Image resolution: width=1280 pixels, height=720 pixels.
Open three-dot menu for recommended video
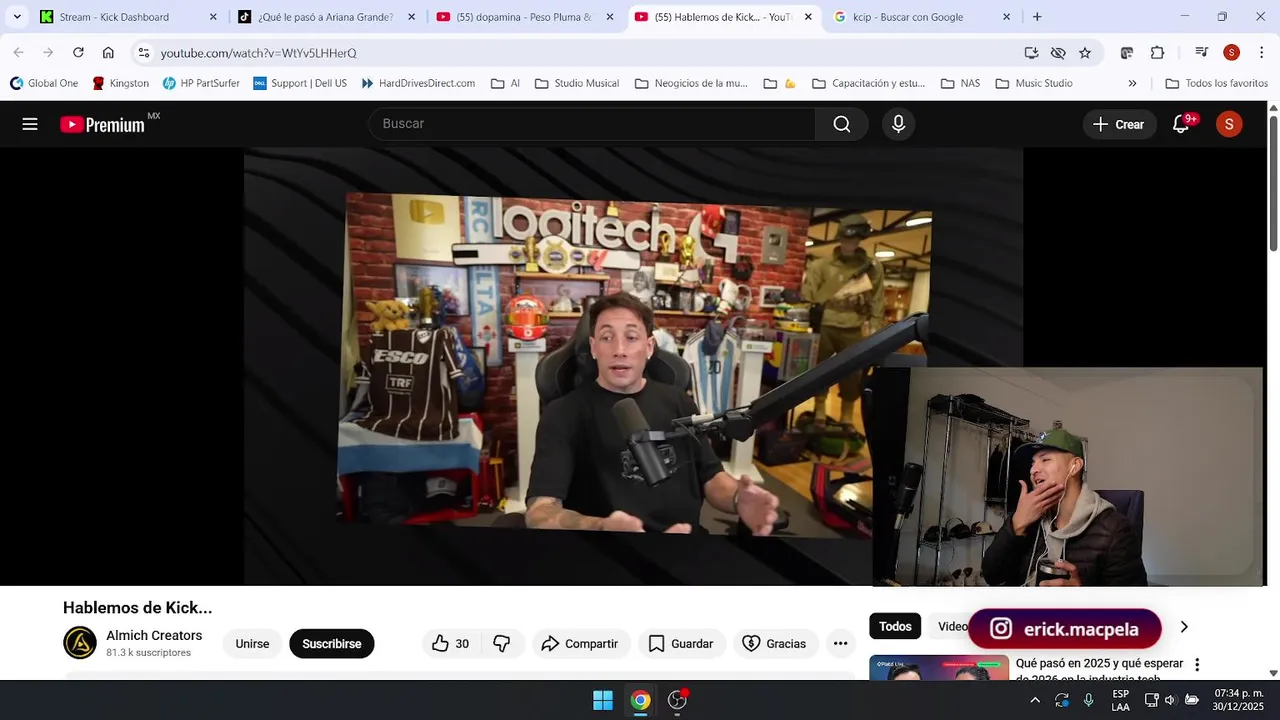[x=1197, y=664]
